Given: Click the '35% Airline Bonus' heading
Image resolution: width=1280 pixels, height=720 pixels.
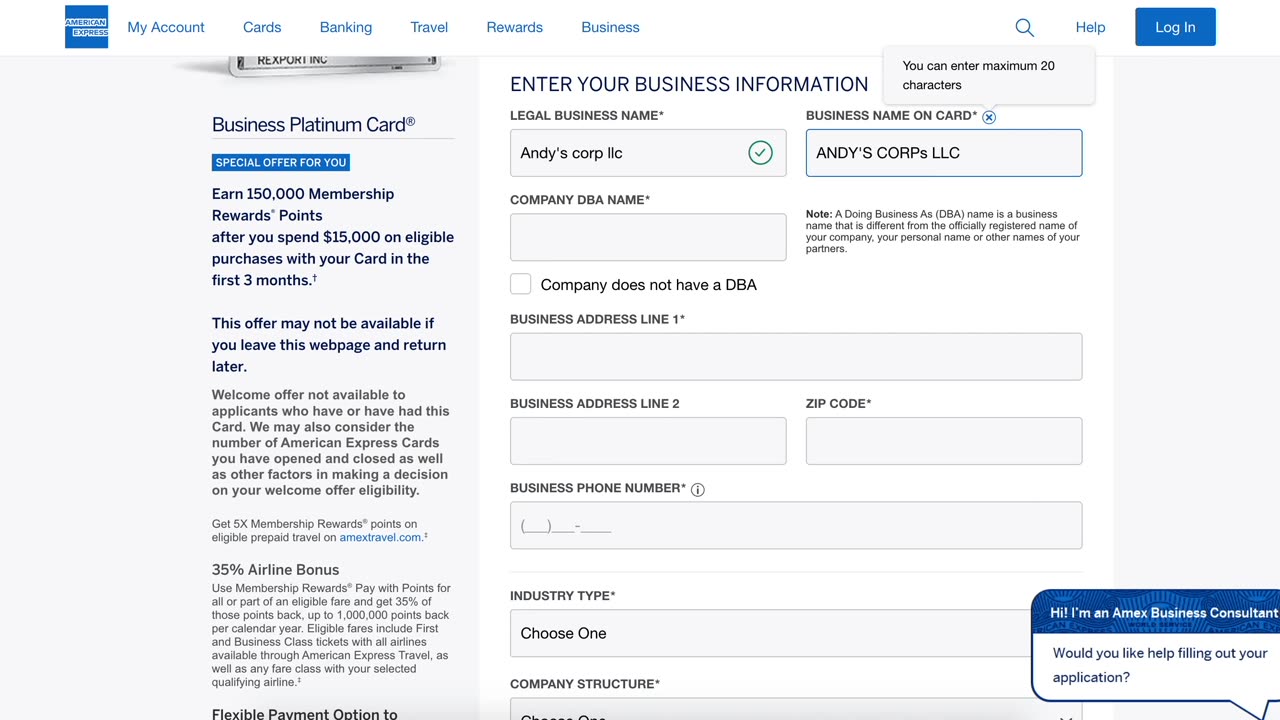Looking at the screenshot, I should [275, 570].
